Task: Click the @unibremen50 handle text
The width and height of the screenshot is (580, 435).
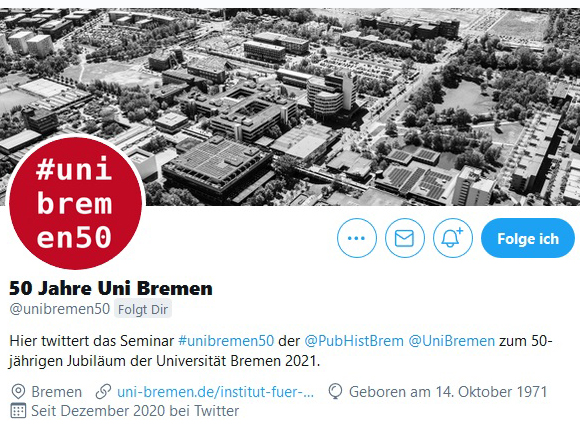Action: [60, 308]
